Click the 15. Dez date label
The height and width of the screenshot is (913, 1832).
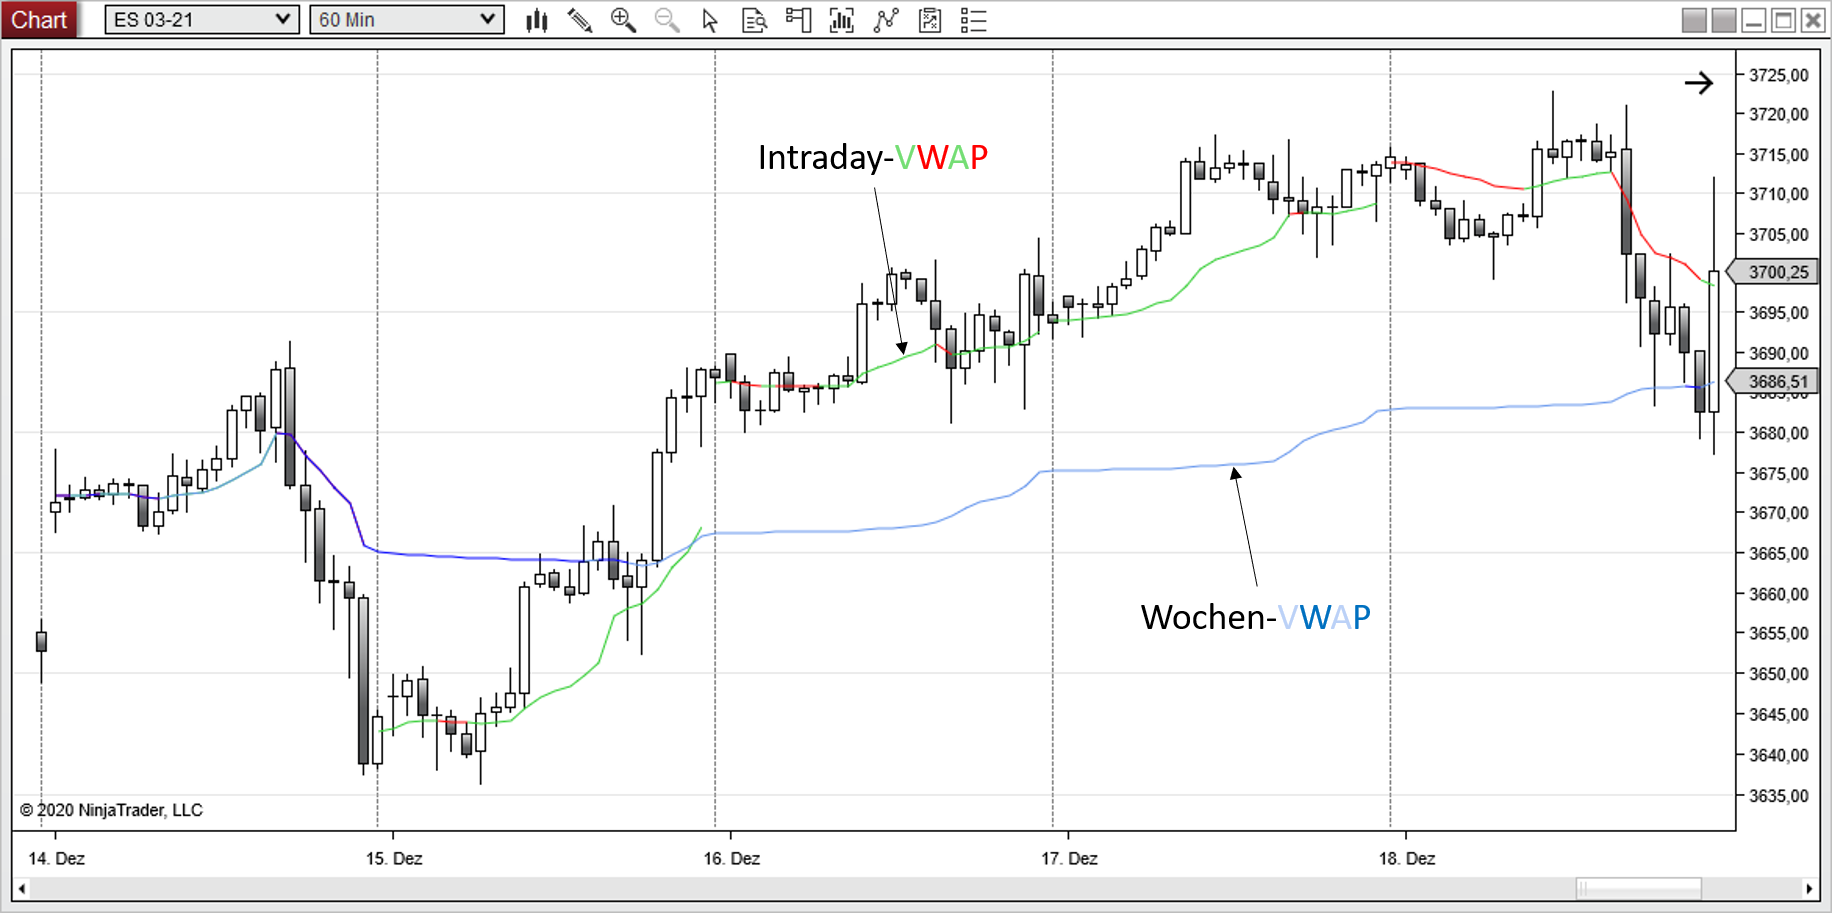pos(394,859)
